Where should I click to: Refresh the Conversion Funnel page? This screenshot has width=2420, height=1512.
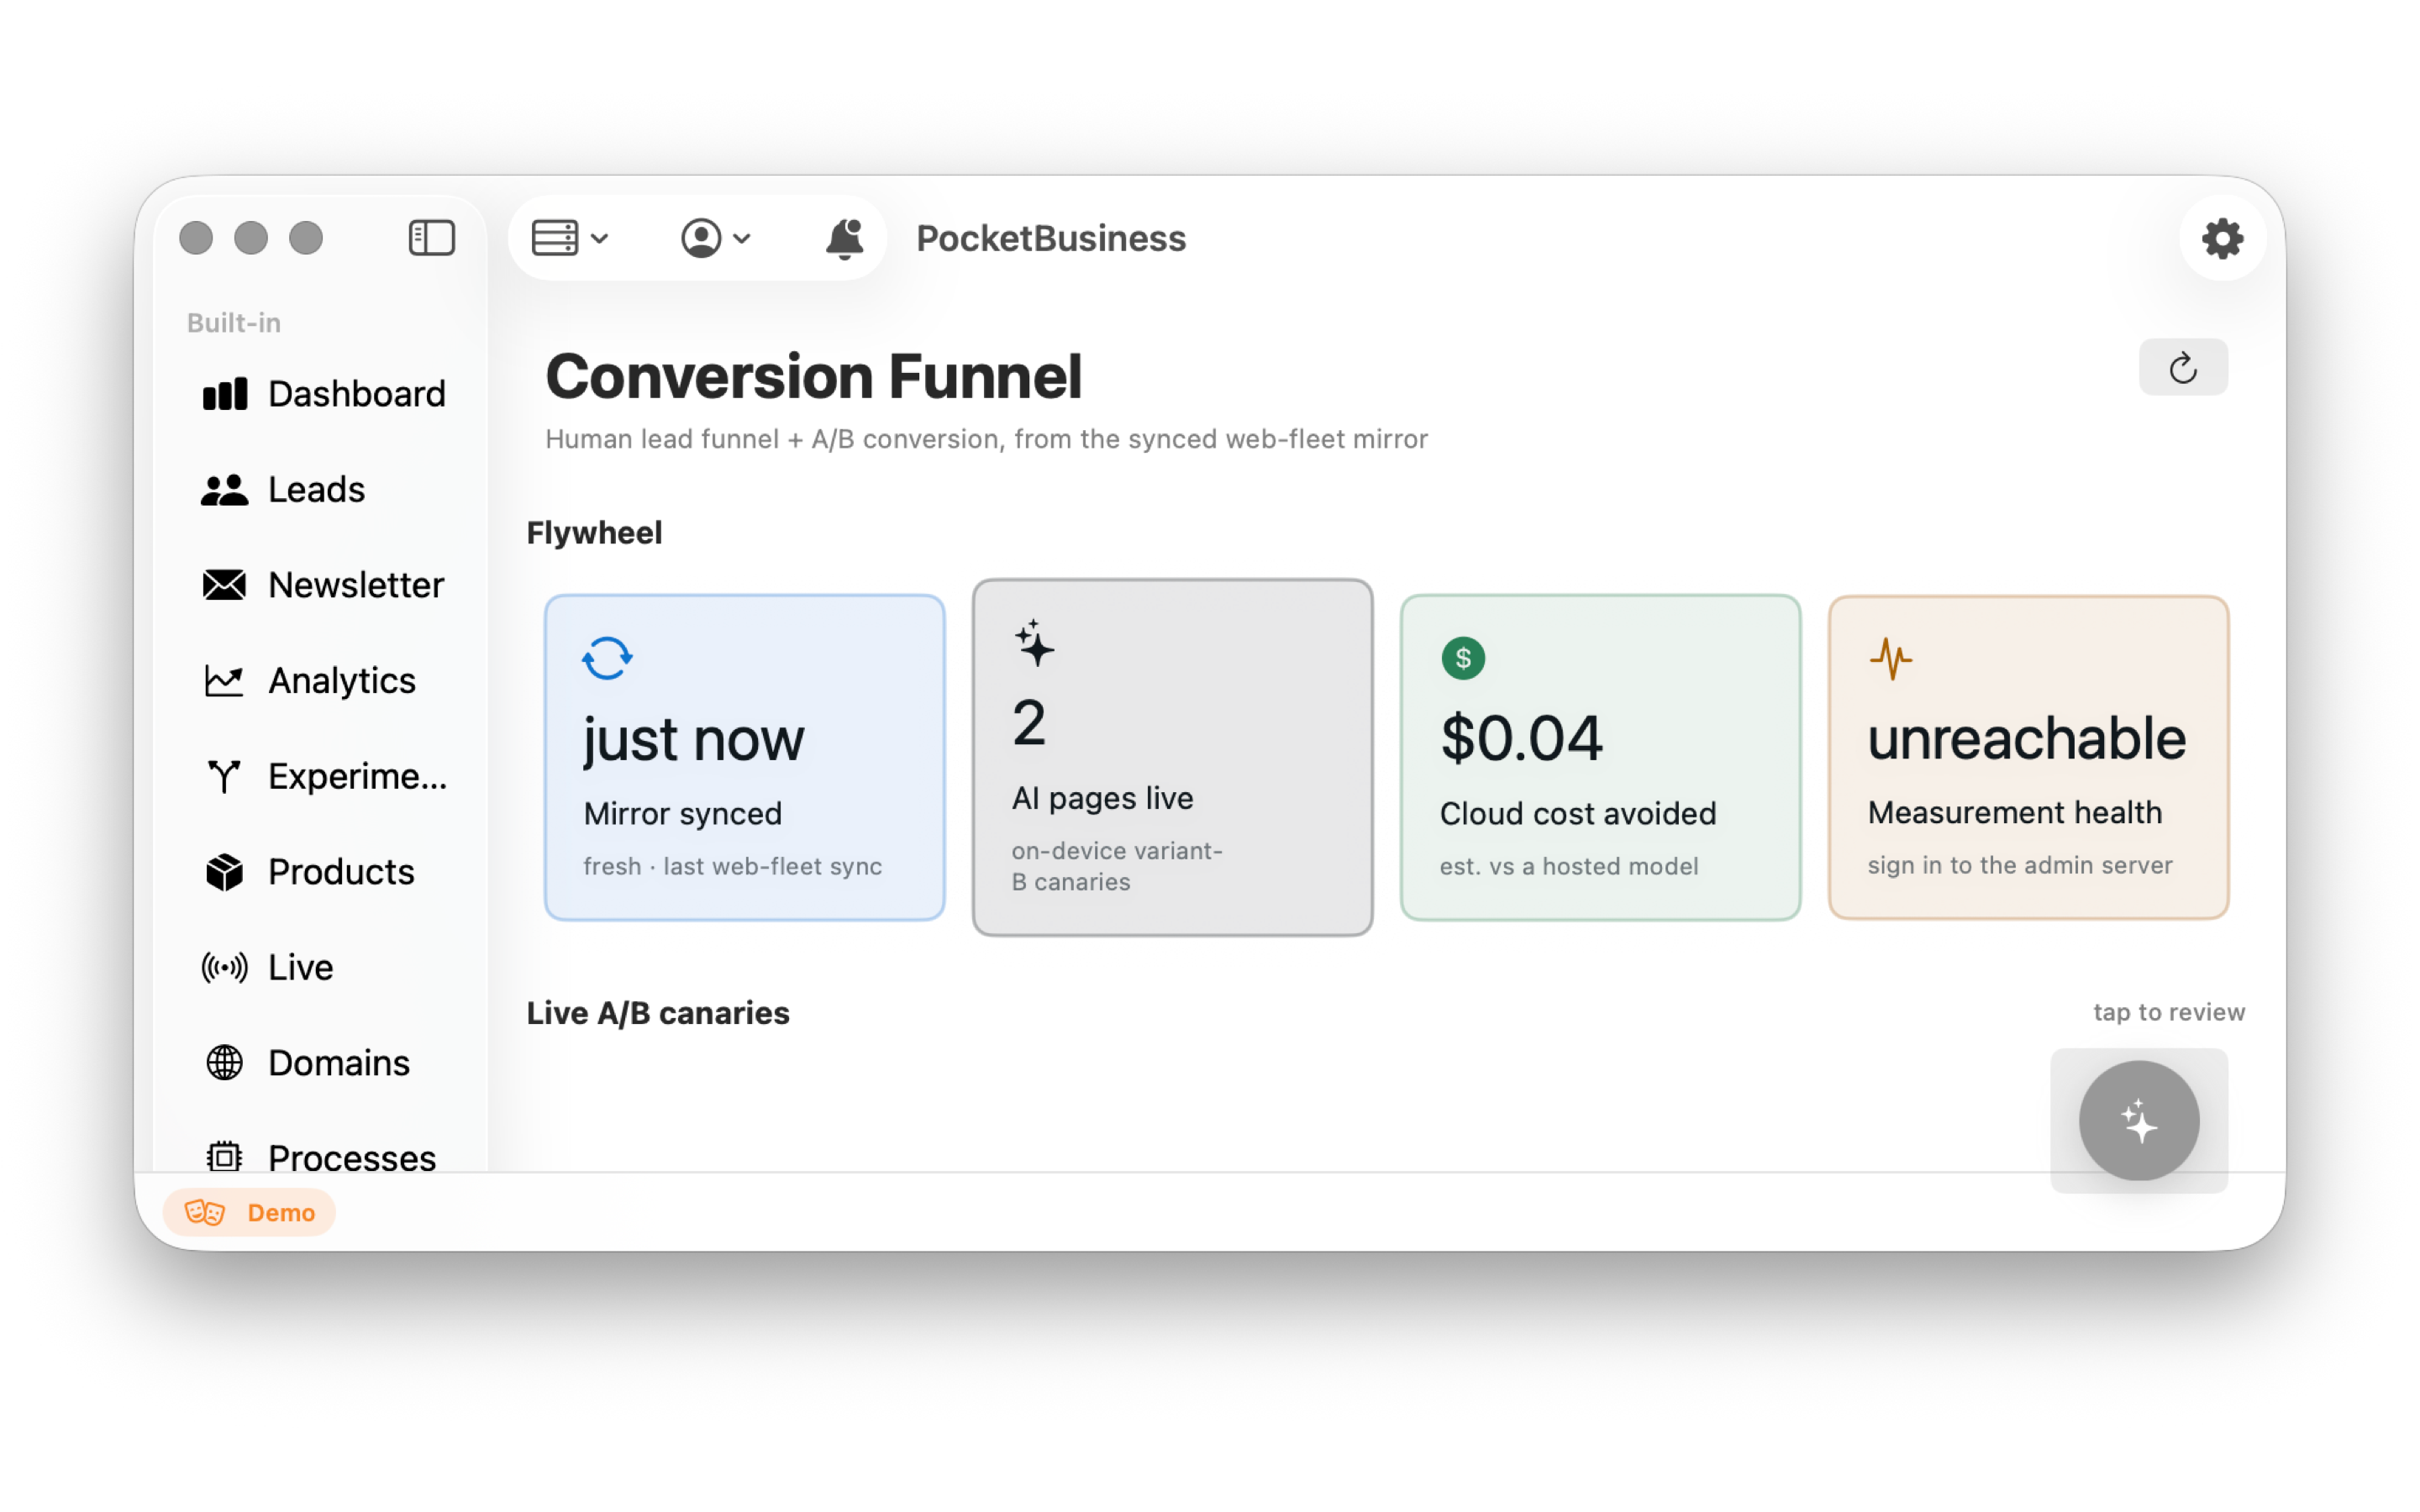tap(2182, 367)
